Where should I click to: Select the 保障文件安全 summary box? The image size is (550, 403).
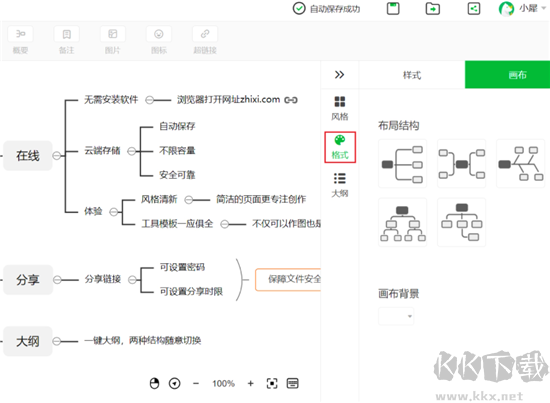[x=288, y=280]
